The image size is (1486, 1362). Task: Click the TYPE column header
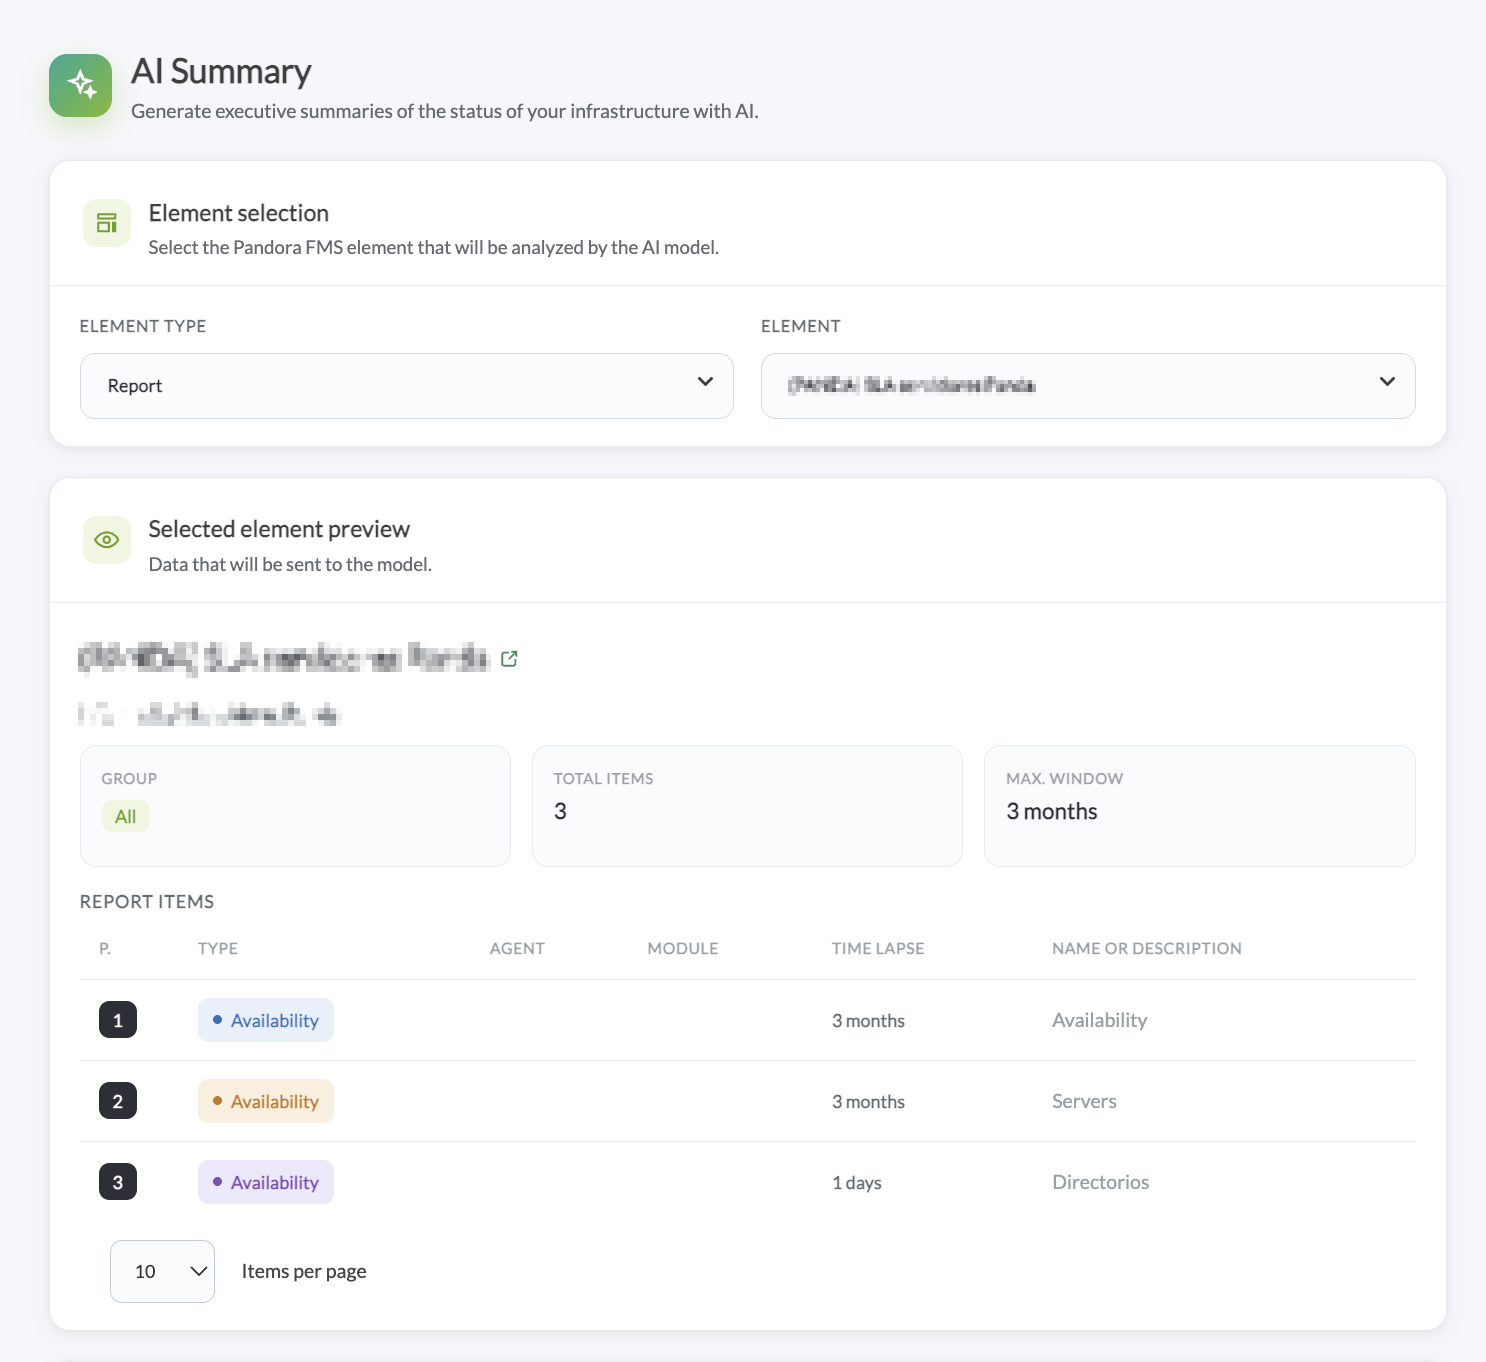218,948
